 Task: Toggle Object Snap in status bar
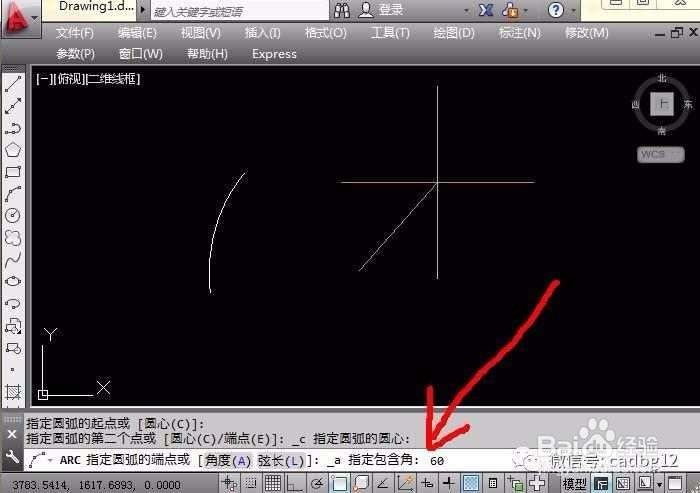(339, 484)
